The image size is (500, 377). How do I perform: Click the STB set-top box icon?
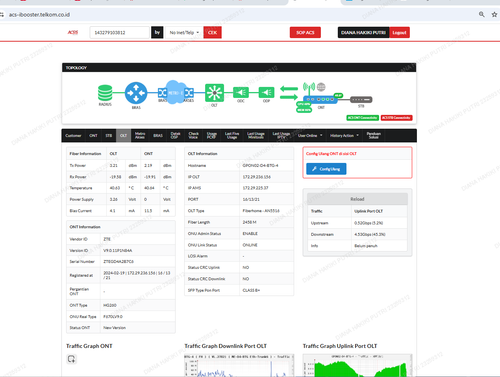(361, 99)
